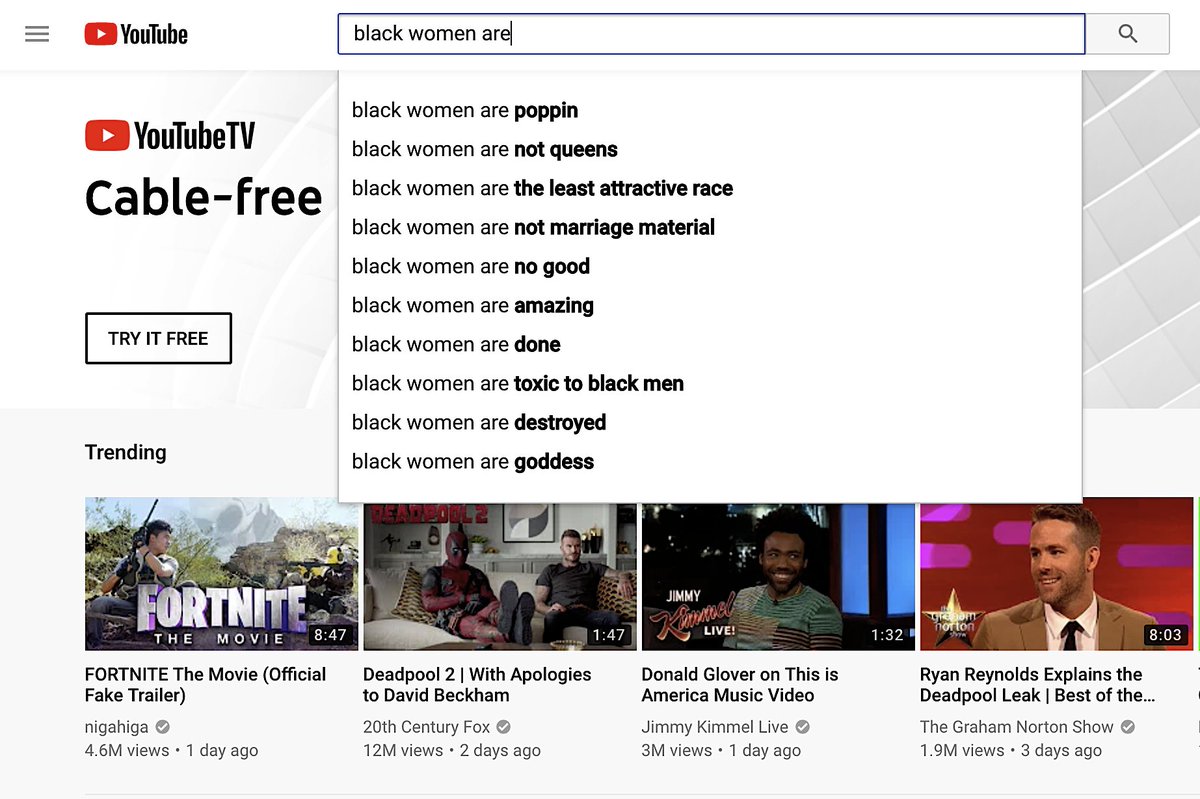Select suggestion ending 'toxic to black men'
Image resolution: width=1200 pixels, height=799 pixels.
point(710,383)
